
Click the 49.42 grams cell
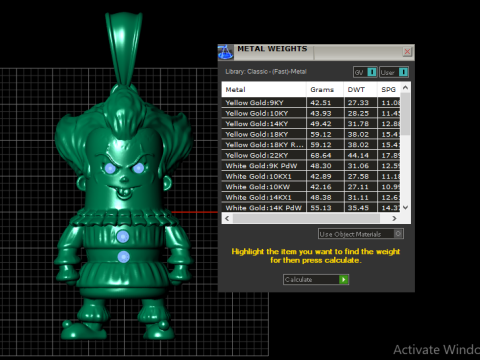pyautogui.click(x=325, y=124)
